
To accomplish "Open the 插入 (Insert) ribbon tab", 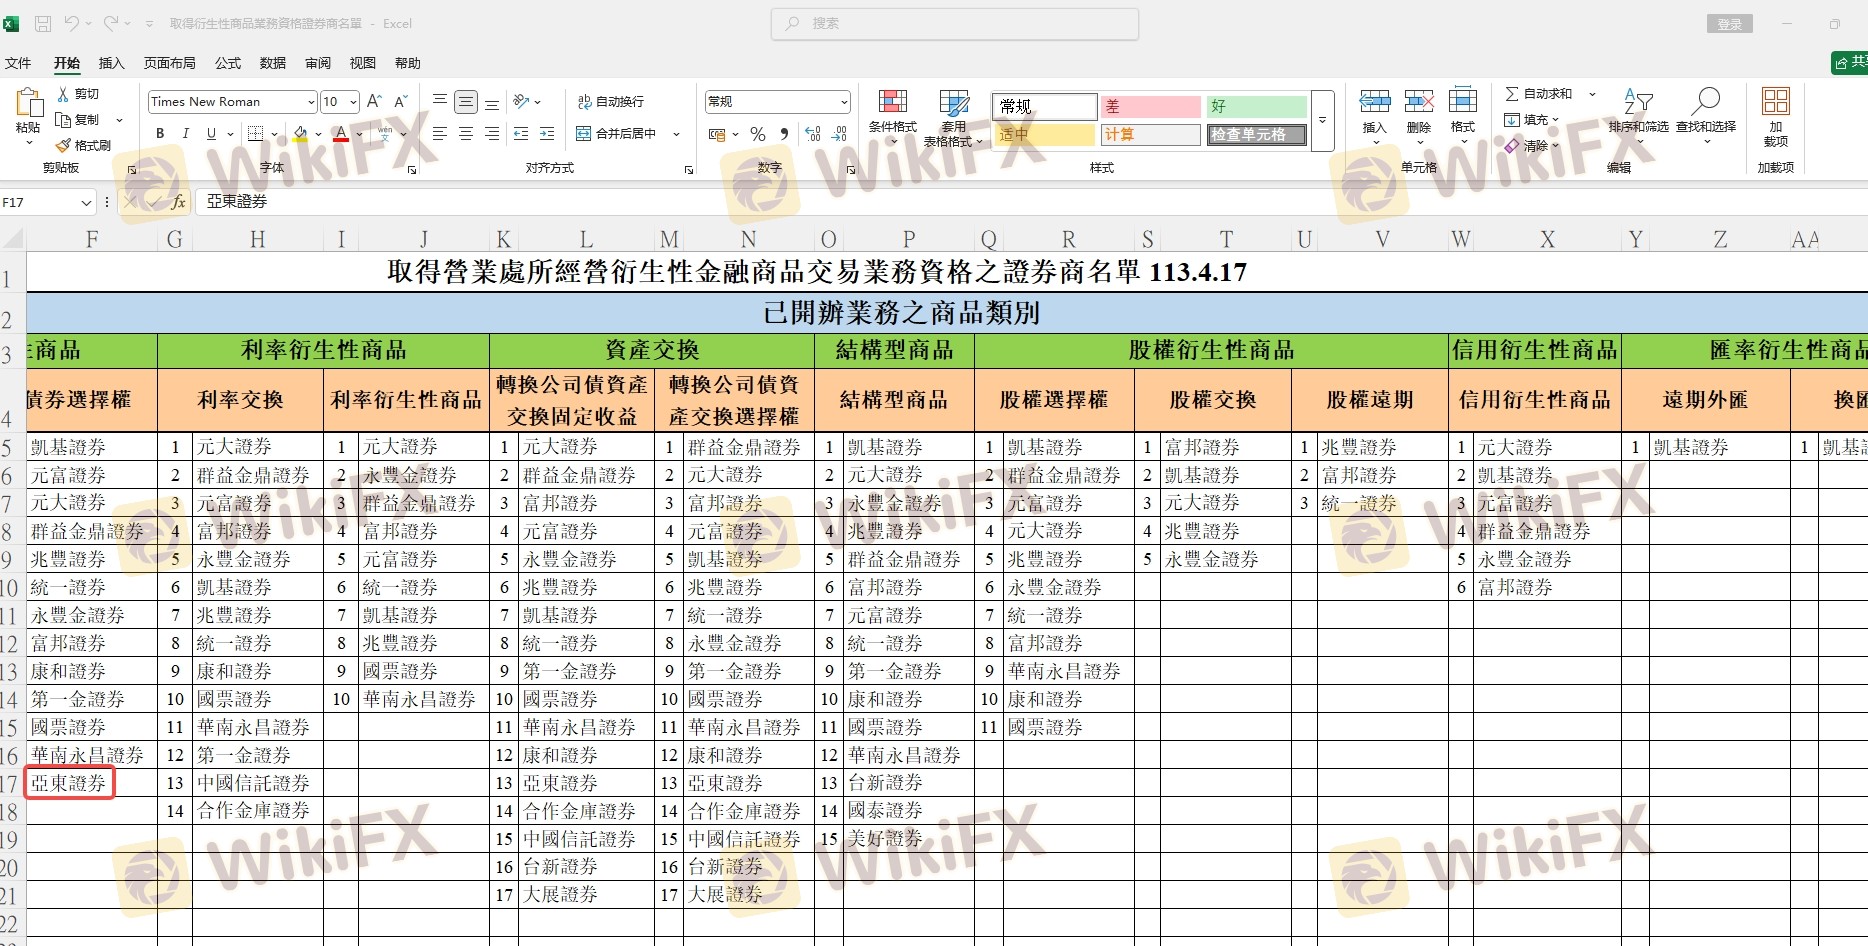I will 111,63.
